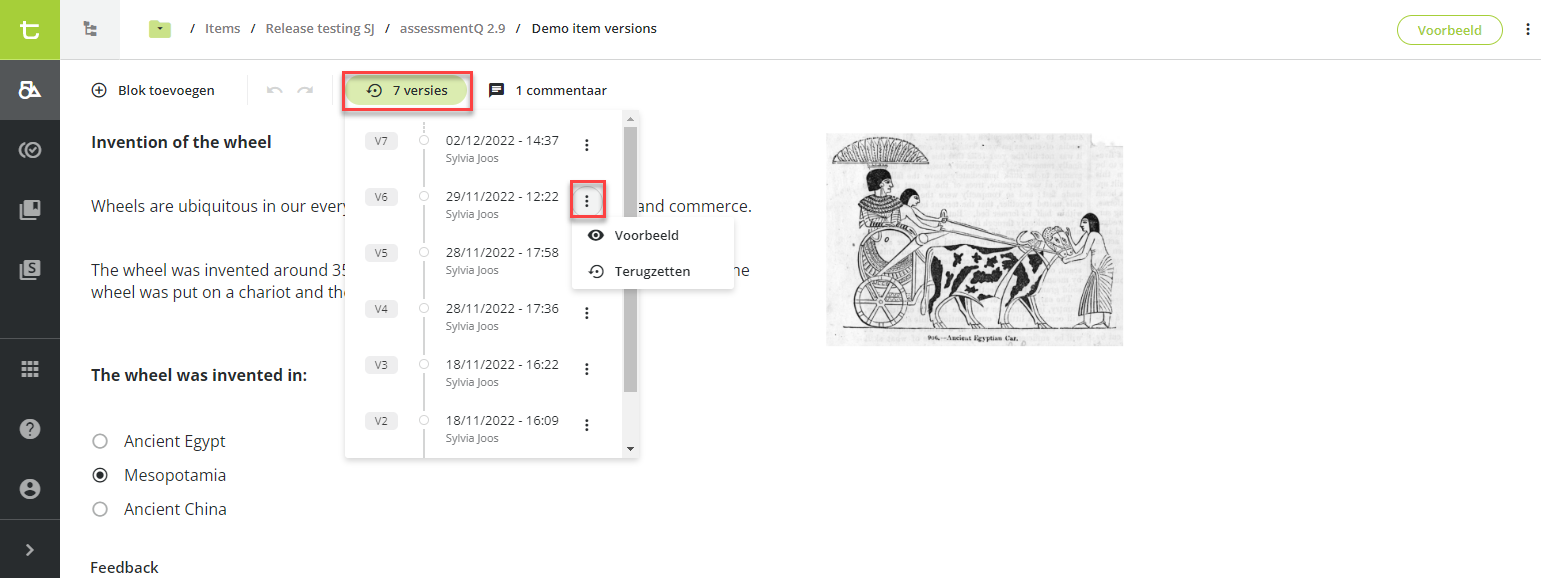Select the V2 version badge

pyautogui.click(x=381, y=421)
